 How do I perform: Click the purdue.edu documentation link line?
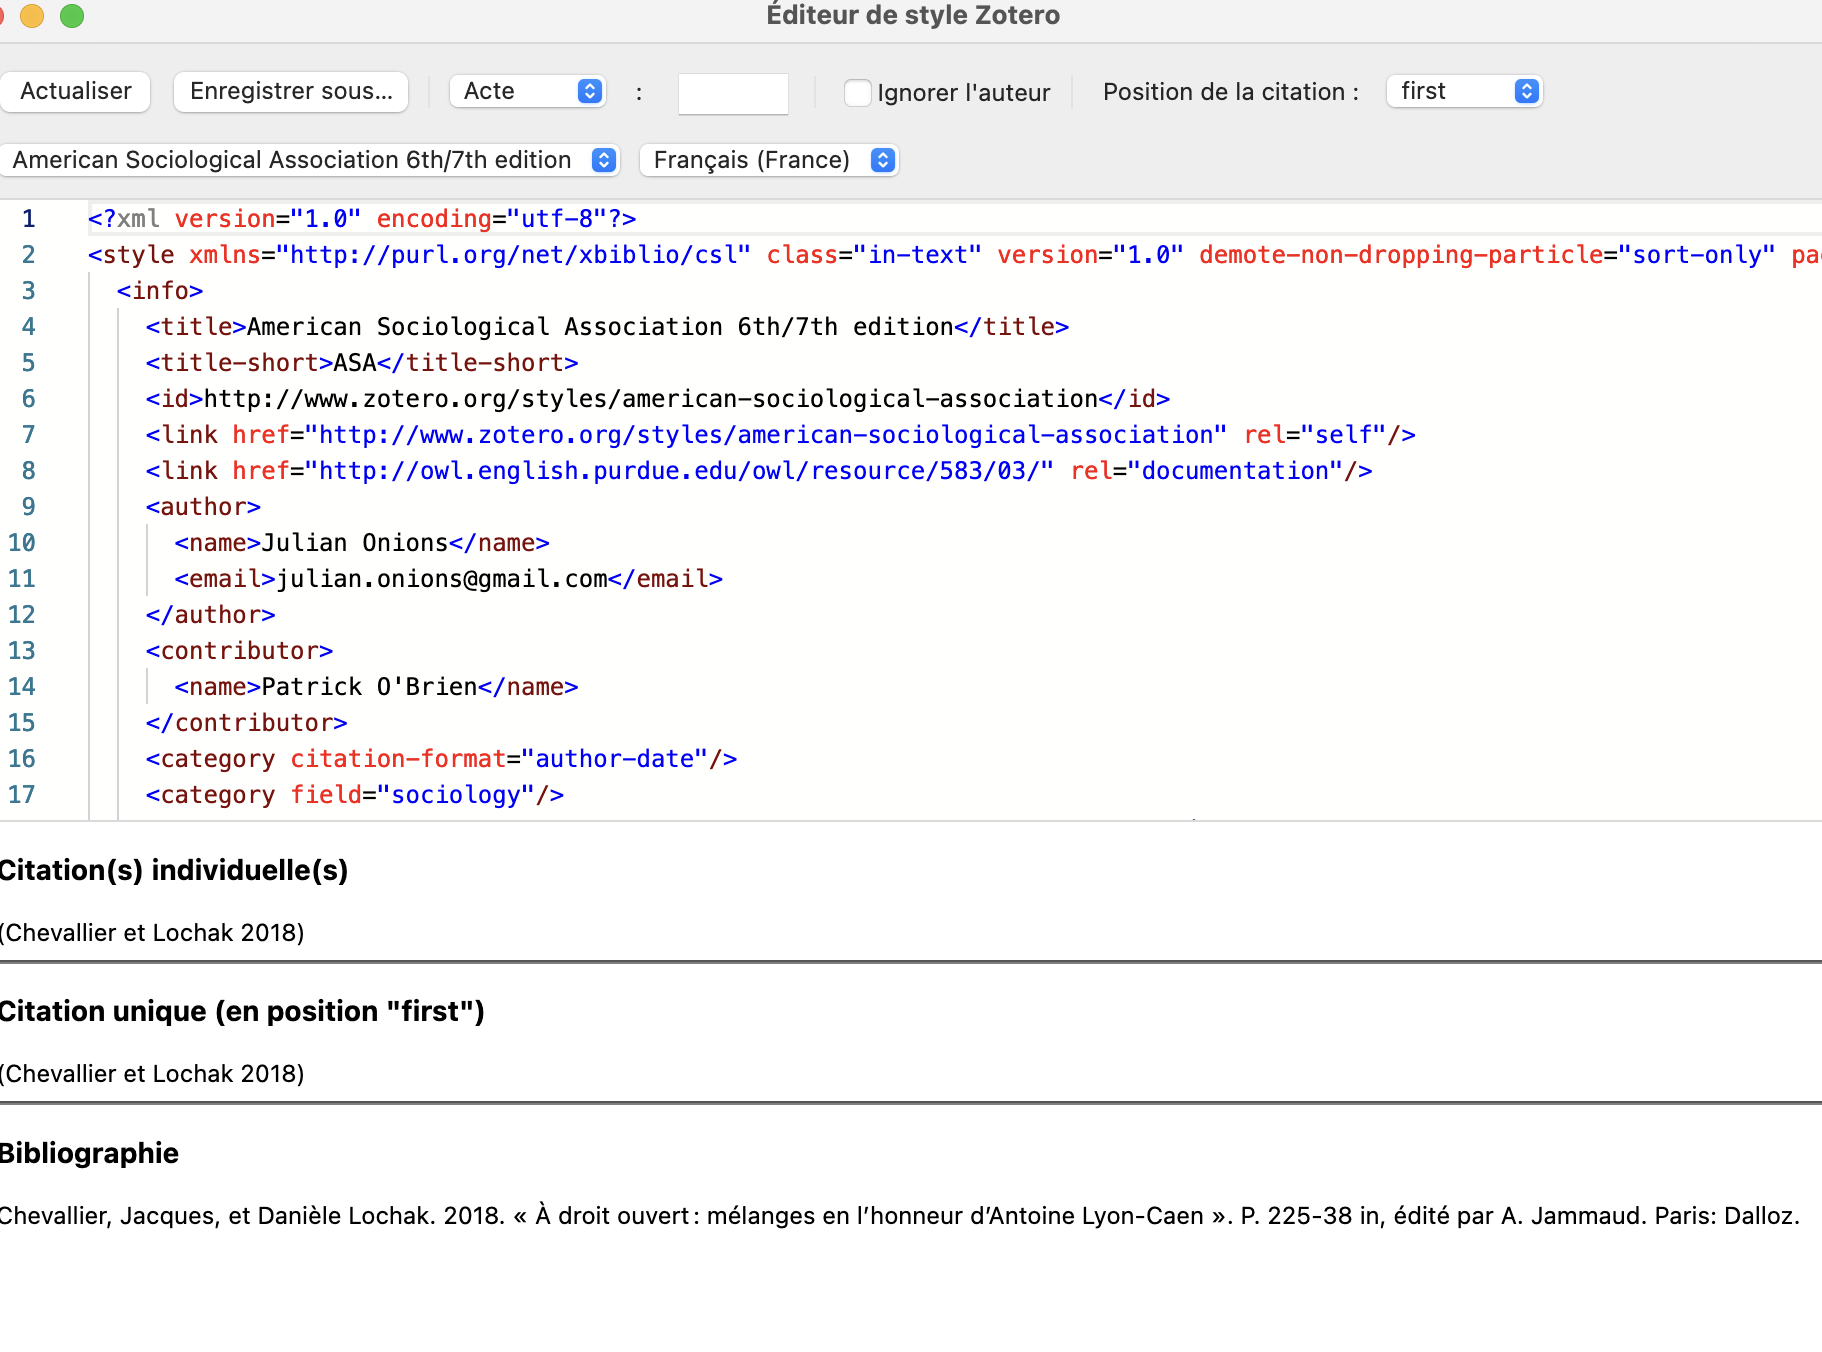[x=759, y=470]
